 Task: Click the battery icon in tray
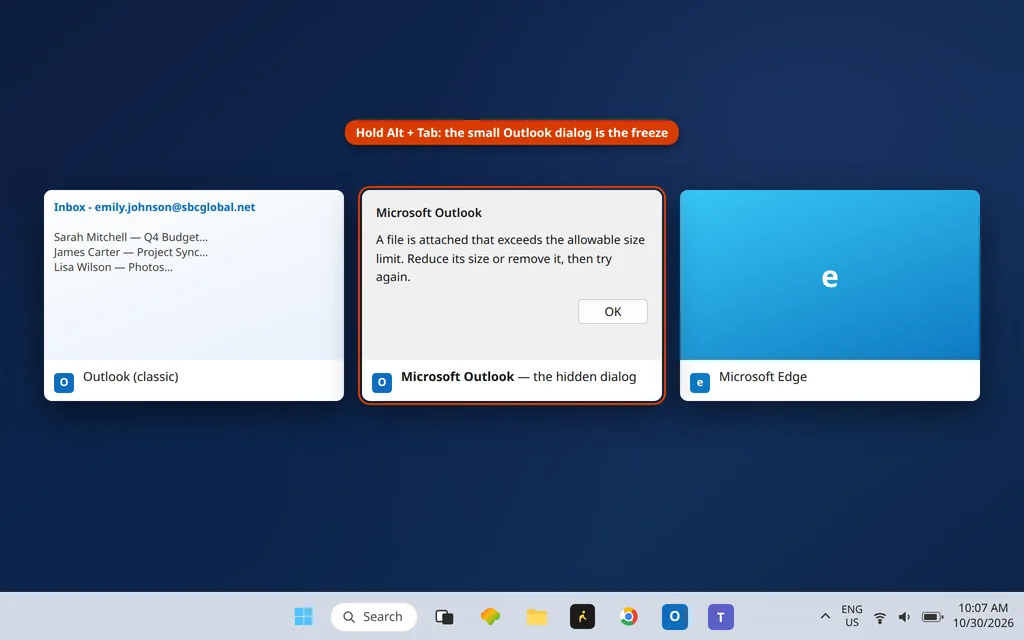[933, 616]
